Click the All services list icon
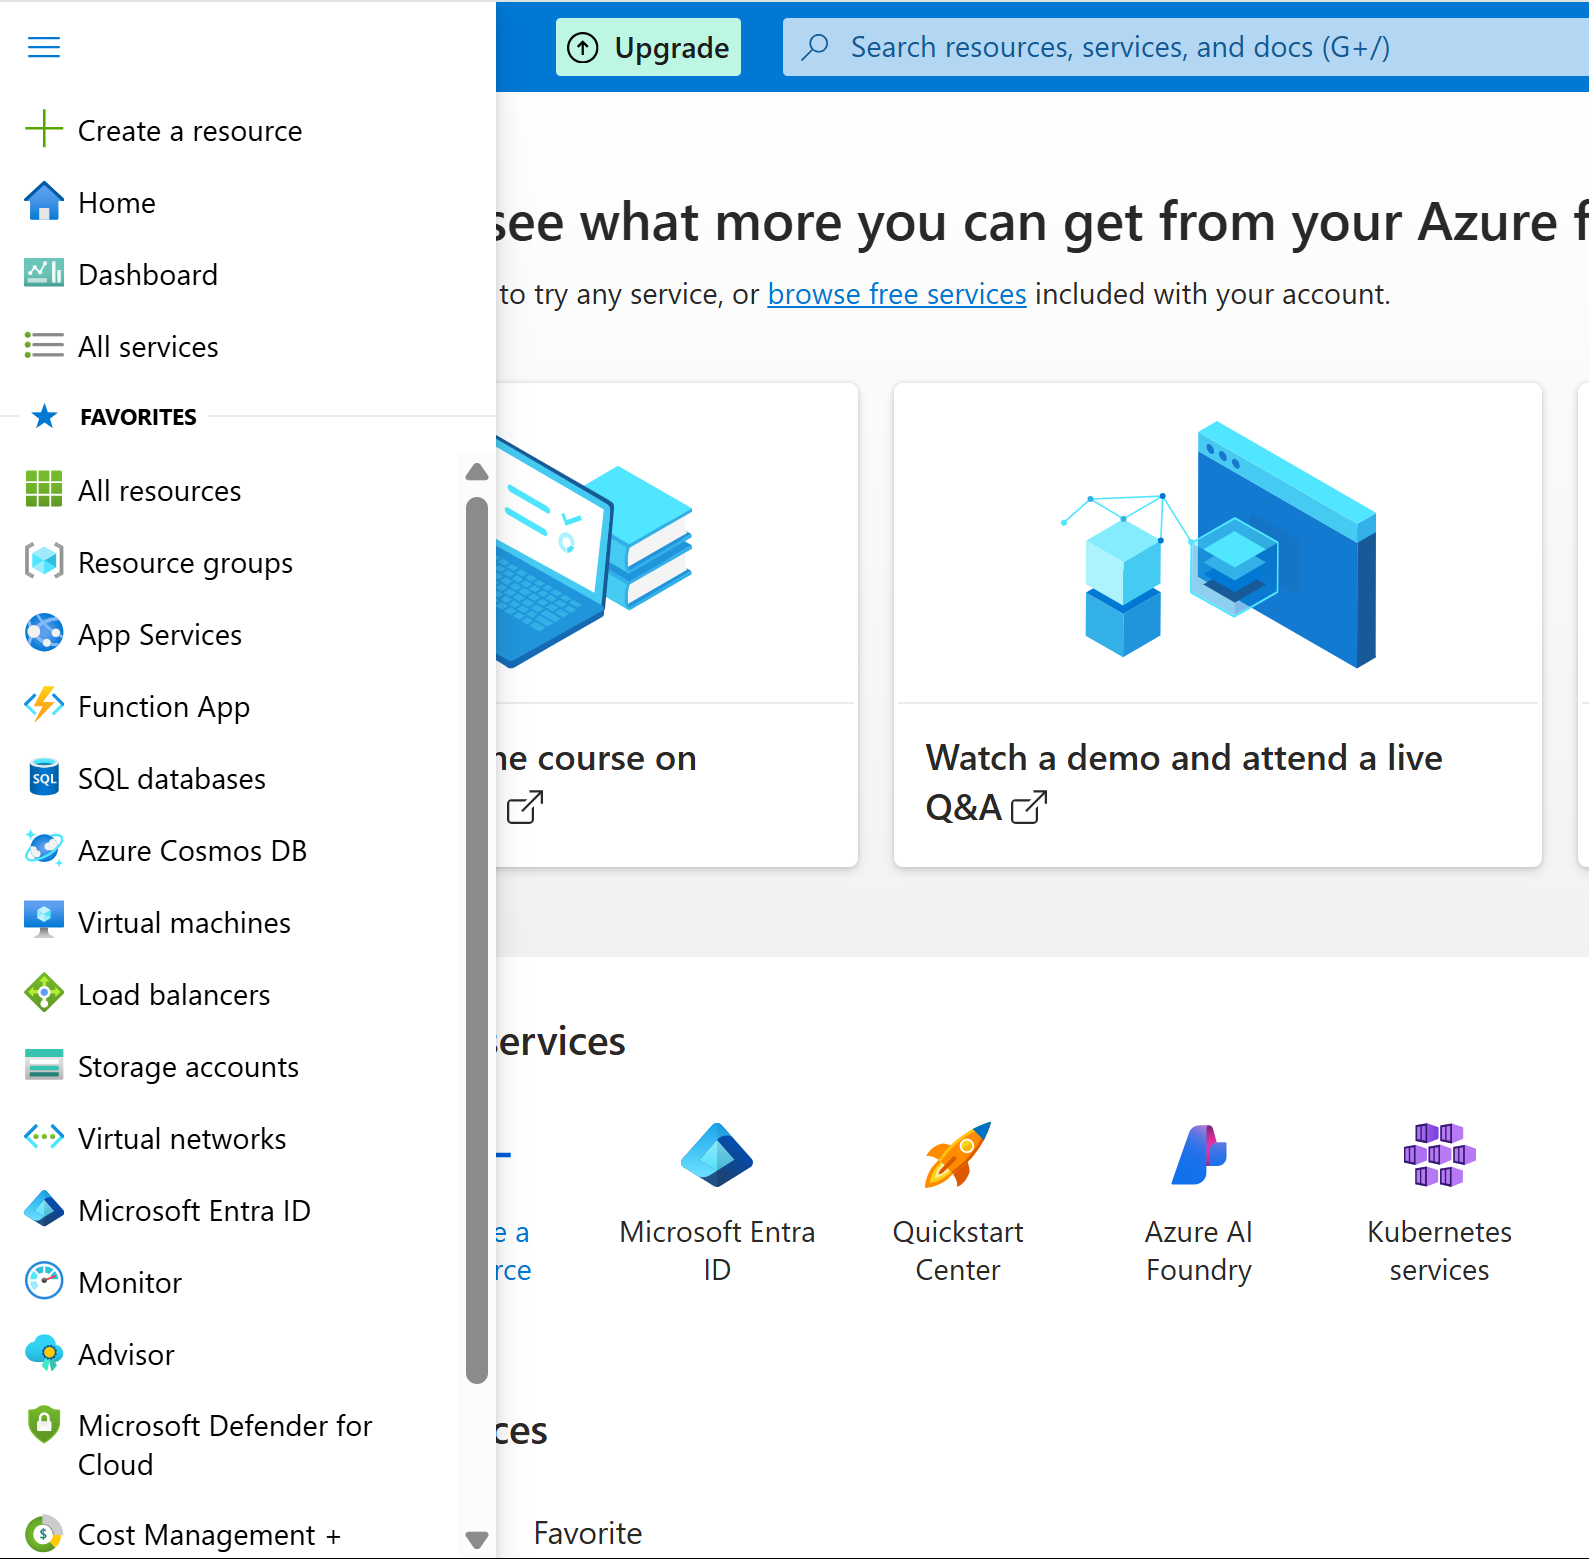 click(x=44, y=345)
